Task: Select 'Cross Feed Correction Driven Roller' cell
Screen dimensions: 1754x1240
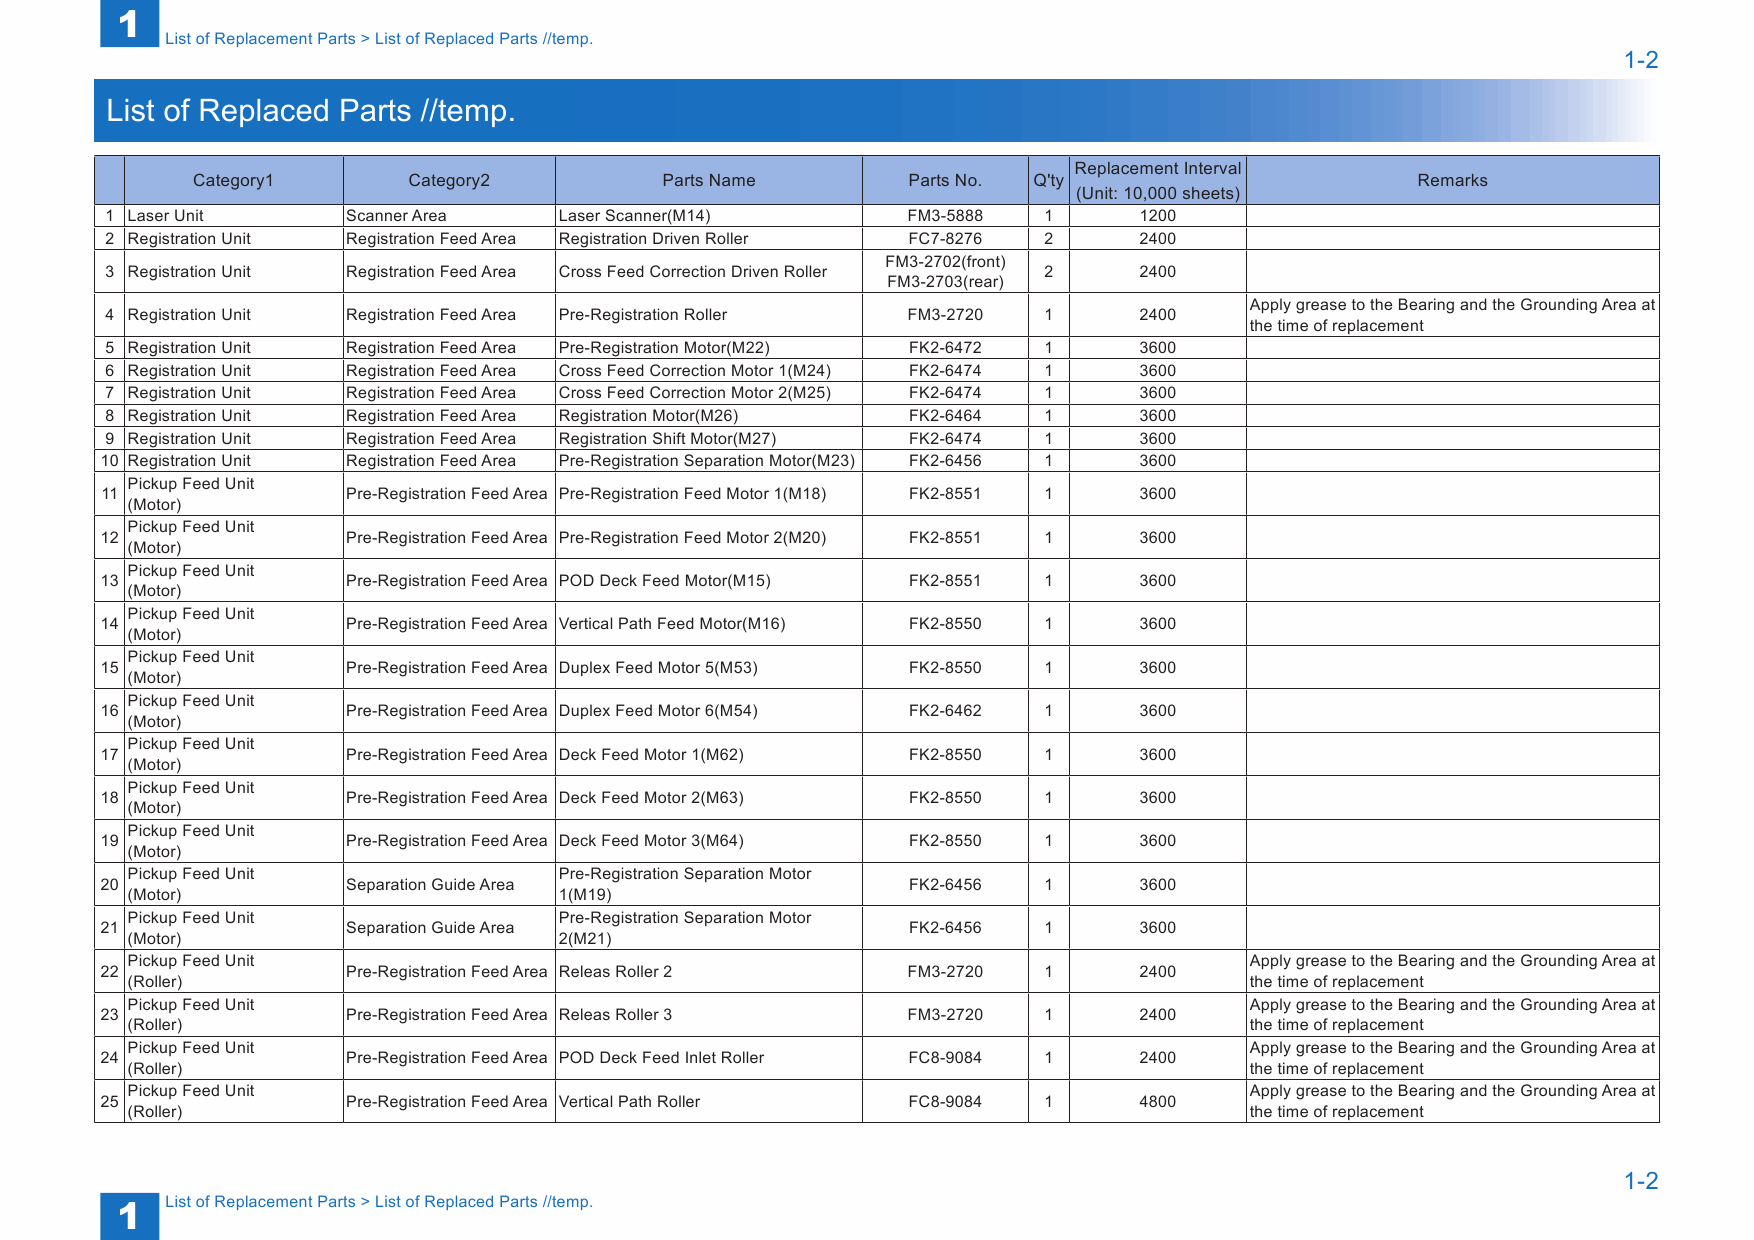Action: coord(709,272)
